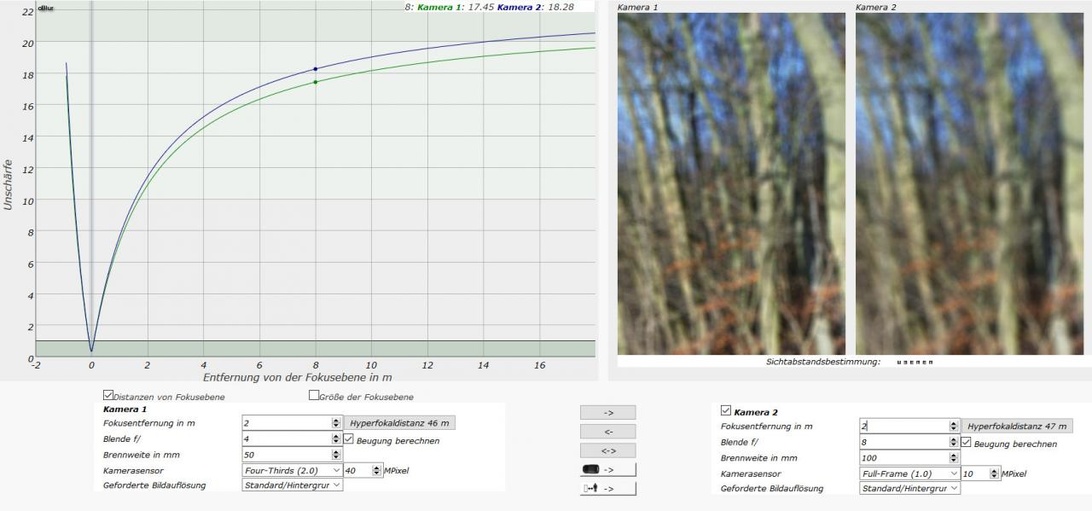Click the person distance icon arrow button

pyautogui.click(x=608, y=488)
